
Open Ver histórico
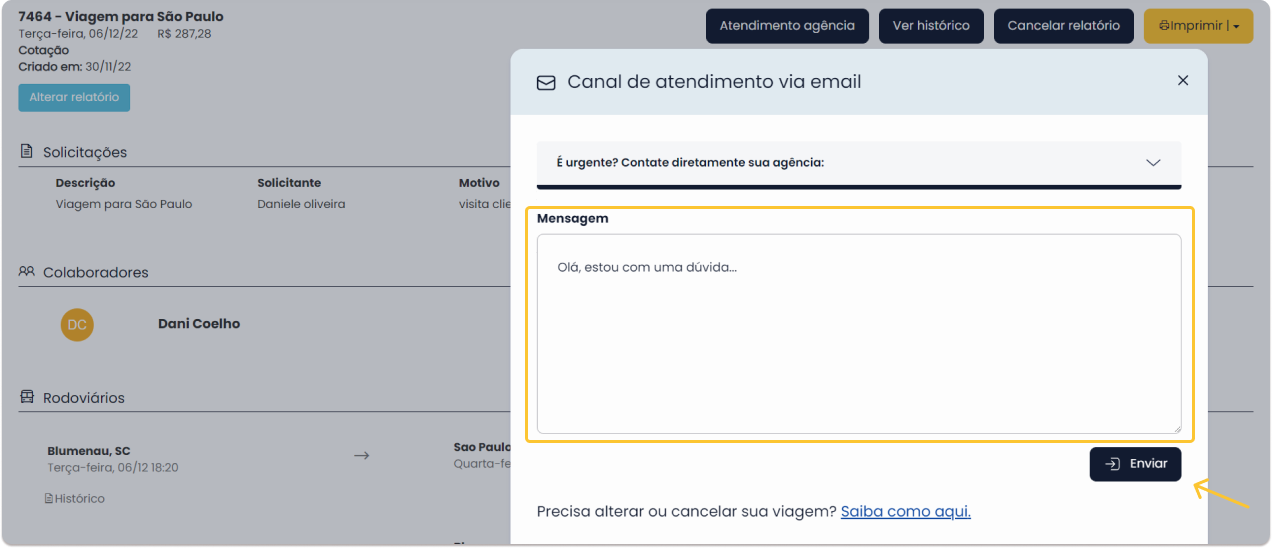point(931,26)
